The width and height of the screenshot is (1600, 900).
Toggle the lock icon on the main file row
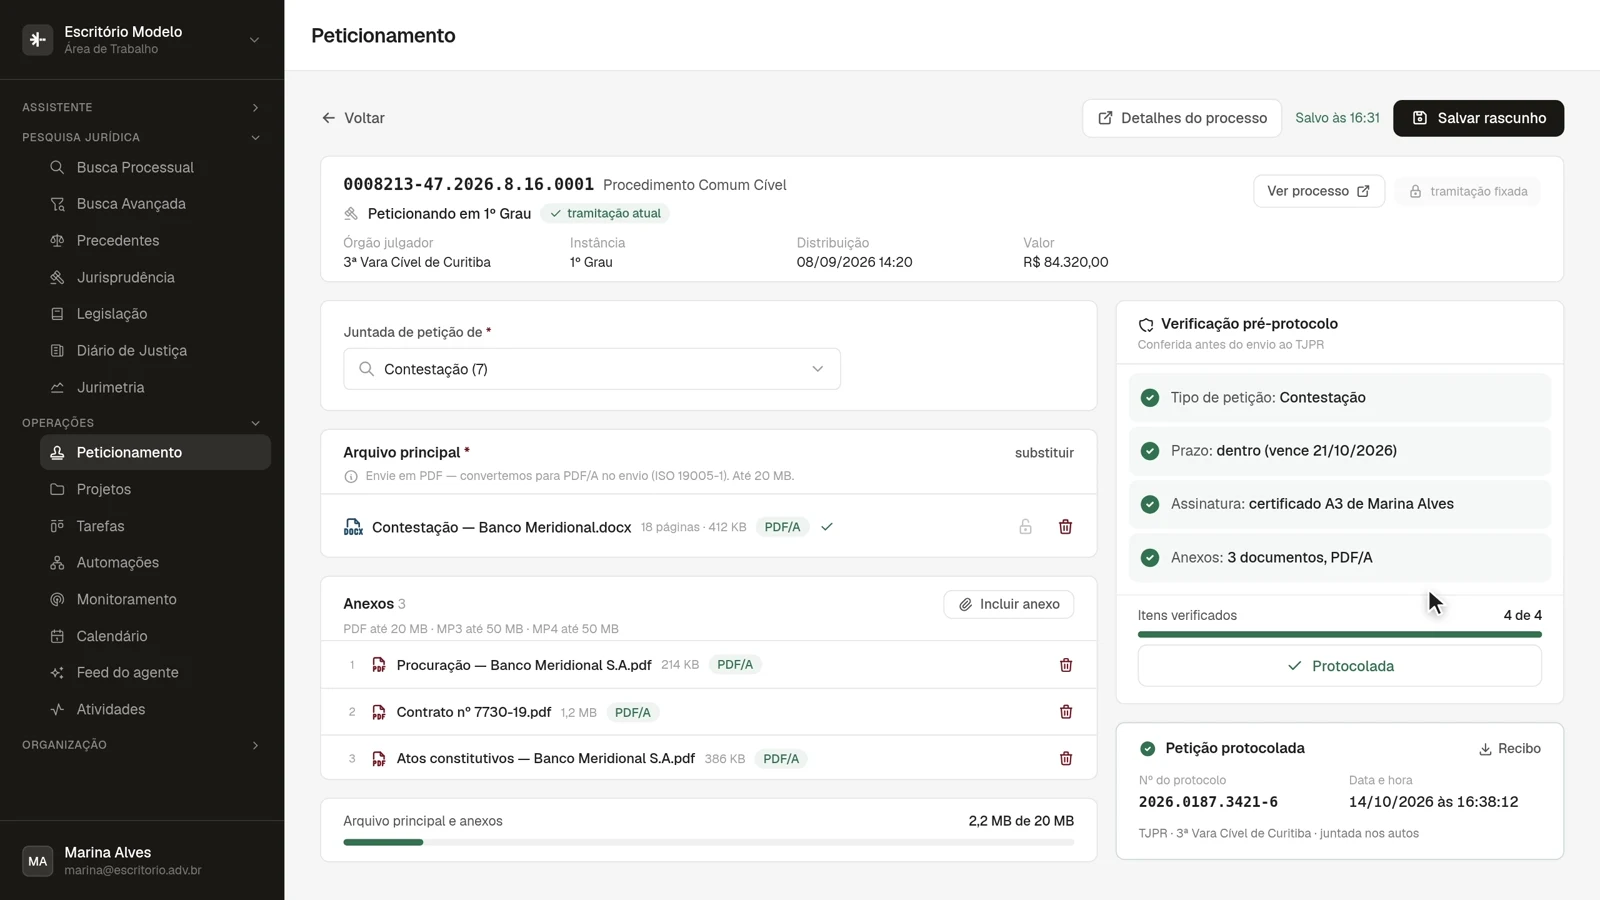[x=1026, y=527]
